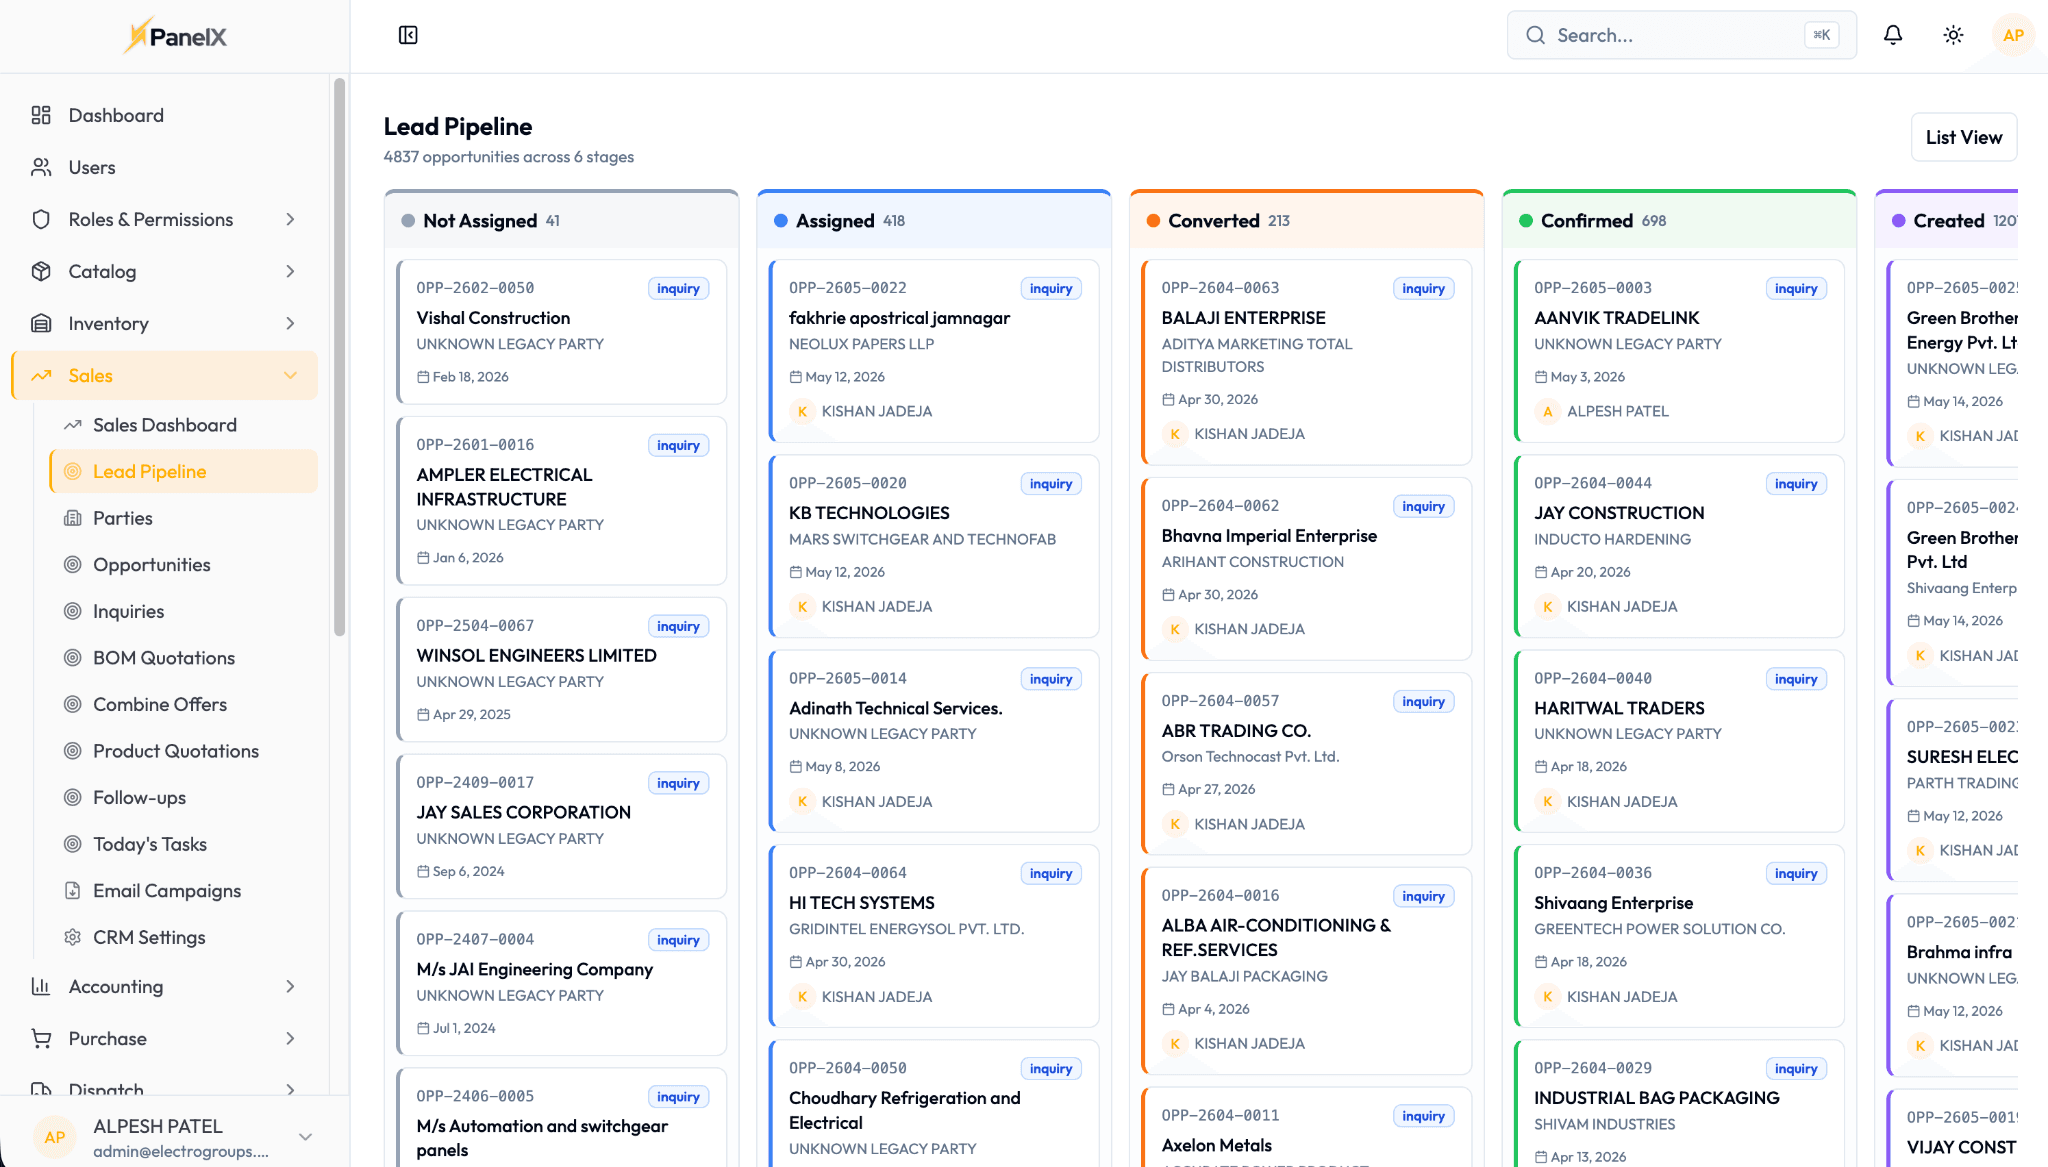Click the text ARIHANT CONSTRUCTION
The image size is (2048, 1167).
click(x=1253, y=562)
